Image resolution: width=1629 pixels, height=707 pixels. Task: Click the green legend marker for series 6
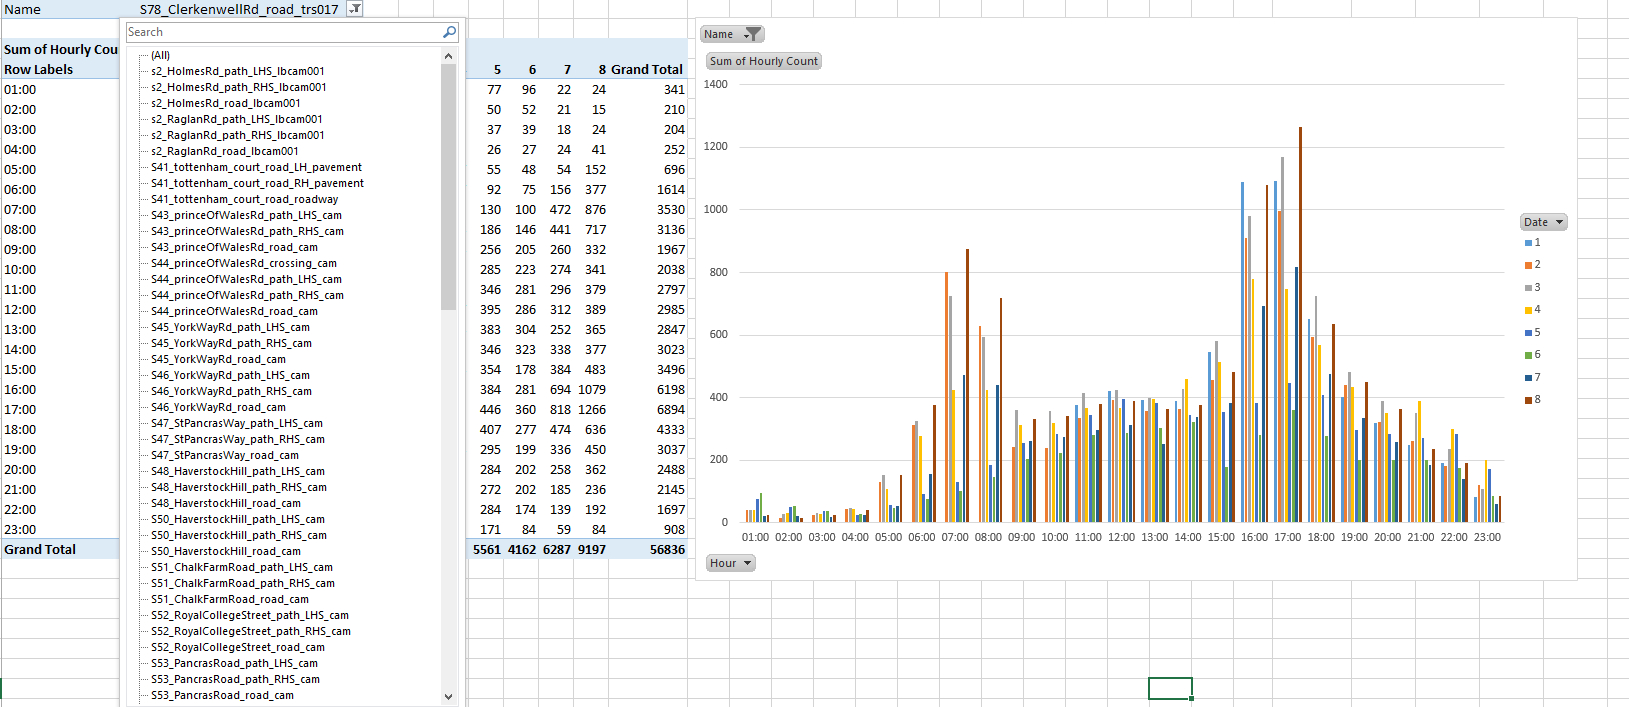click(1528, 355)
